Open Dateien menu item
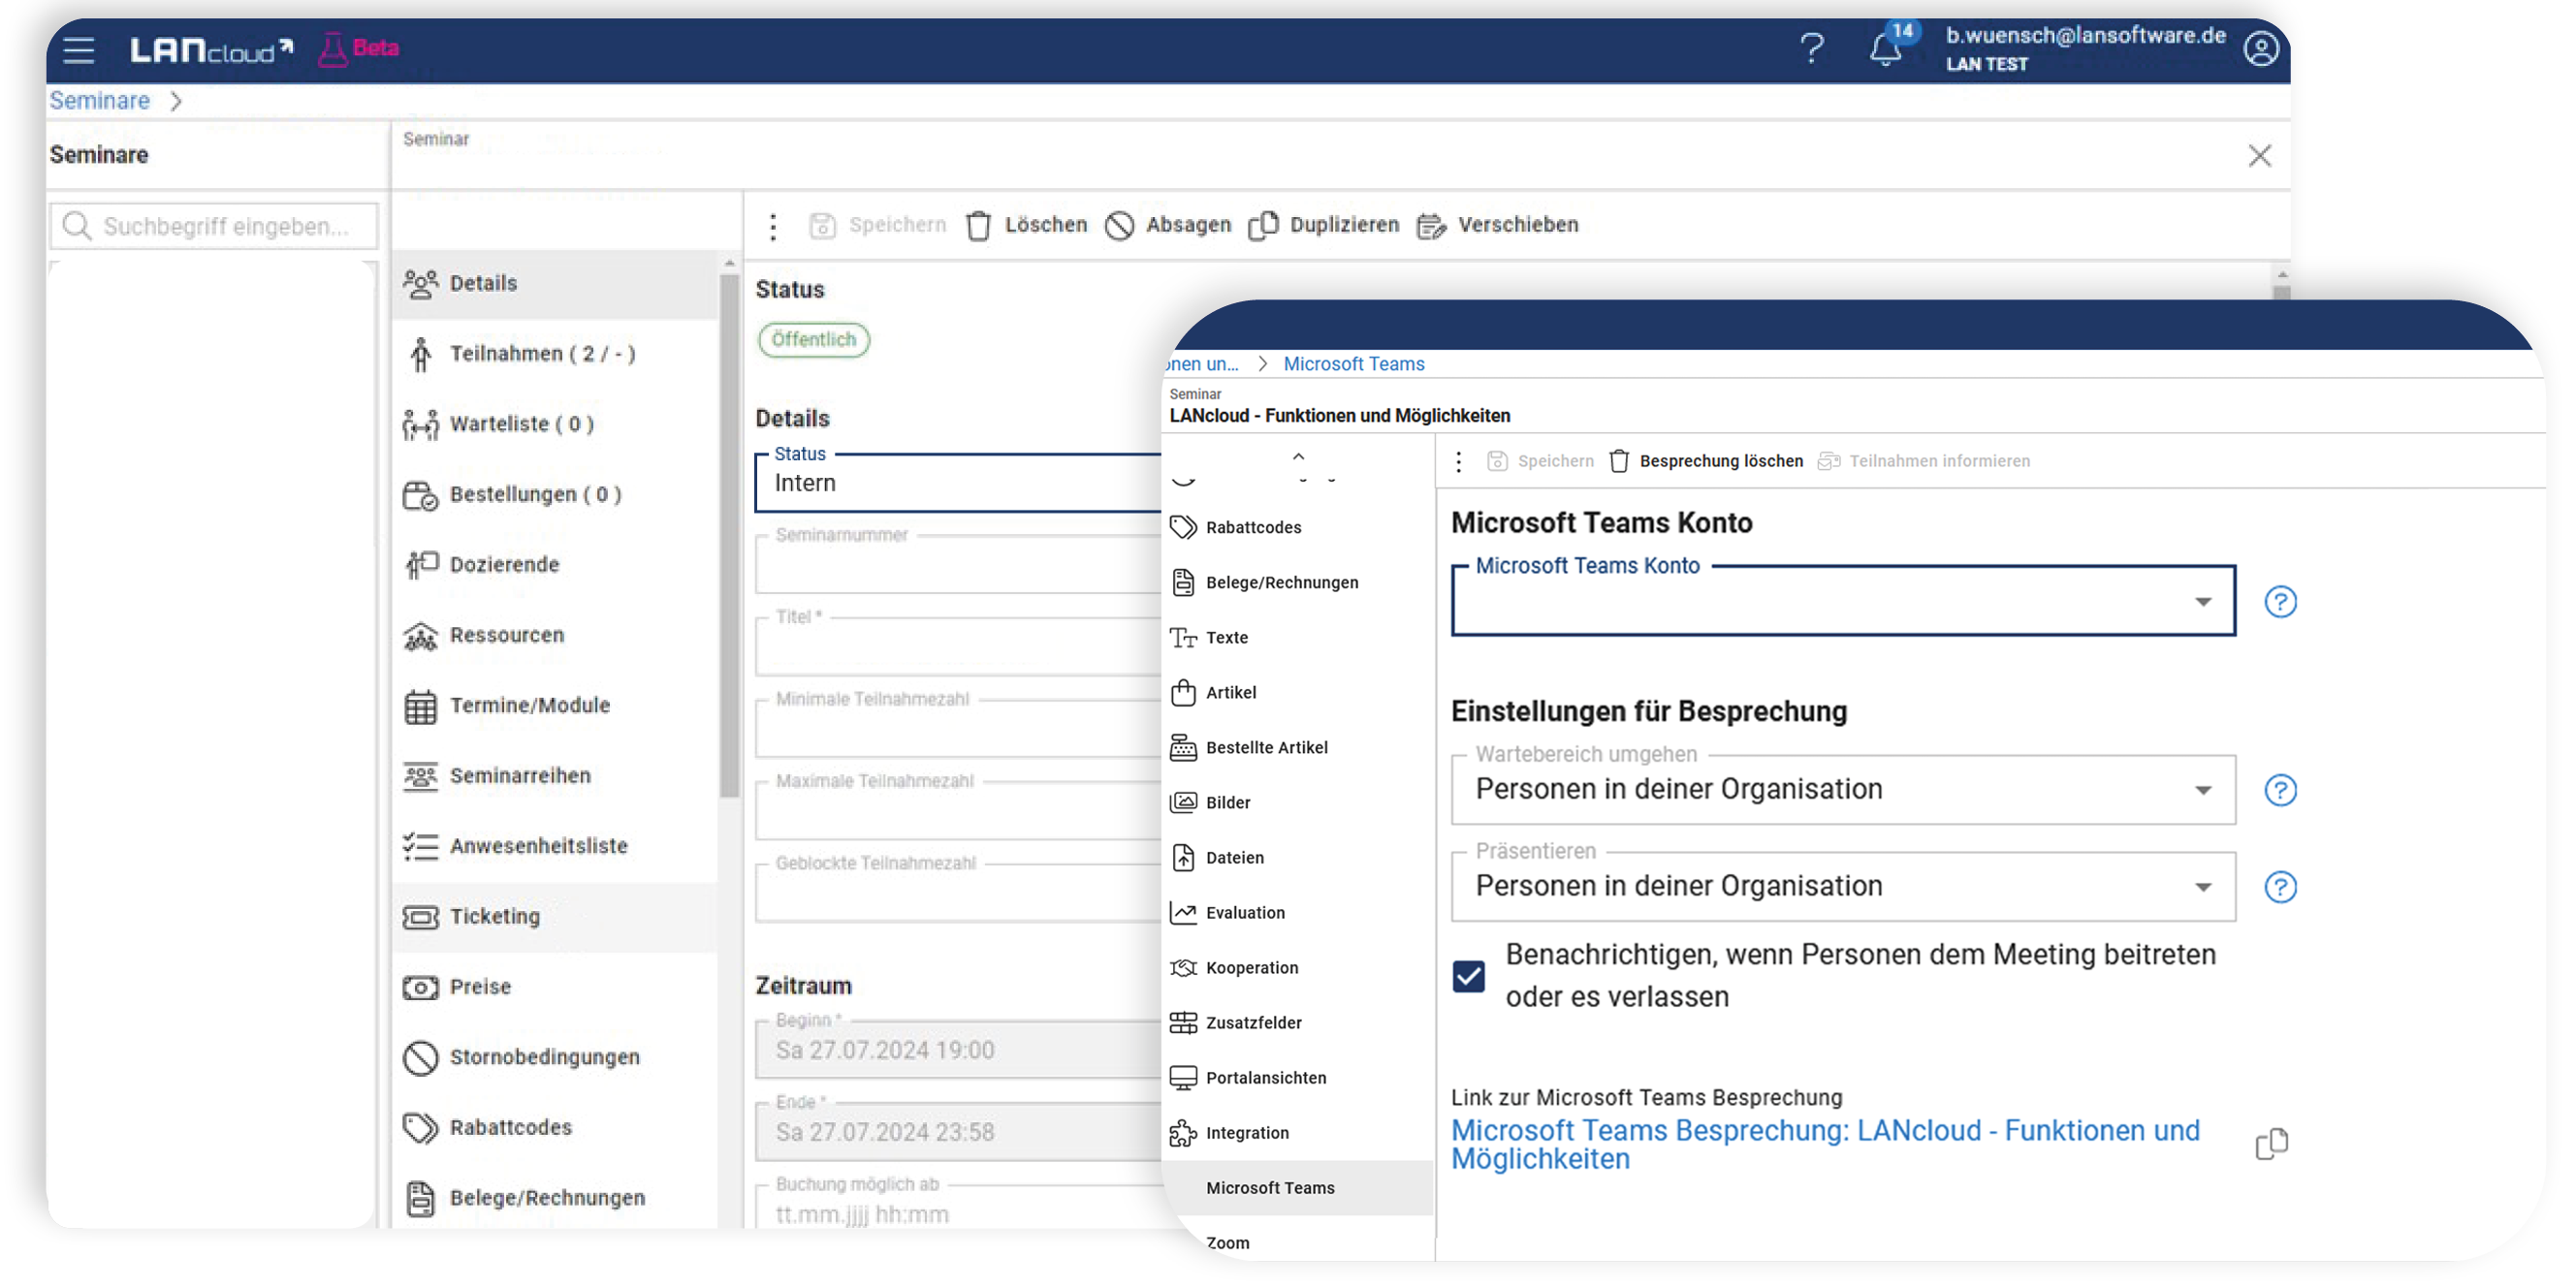The width and height of the screenshot is (2576, 1288). point(1298,857)
